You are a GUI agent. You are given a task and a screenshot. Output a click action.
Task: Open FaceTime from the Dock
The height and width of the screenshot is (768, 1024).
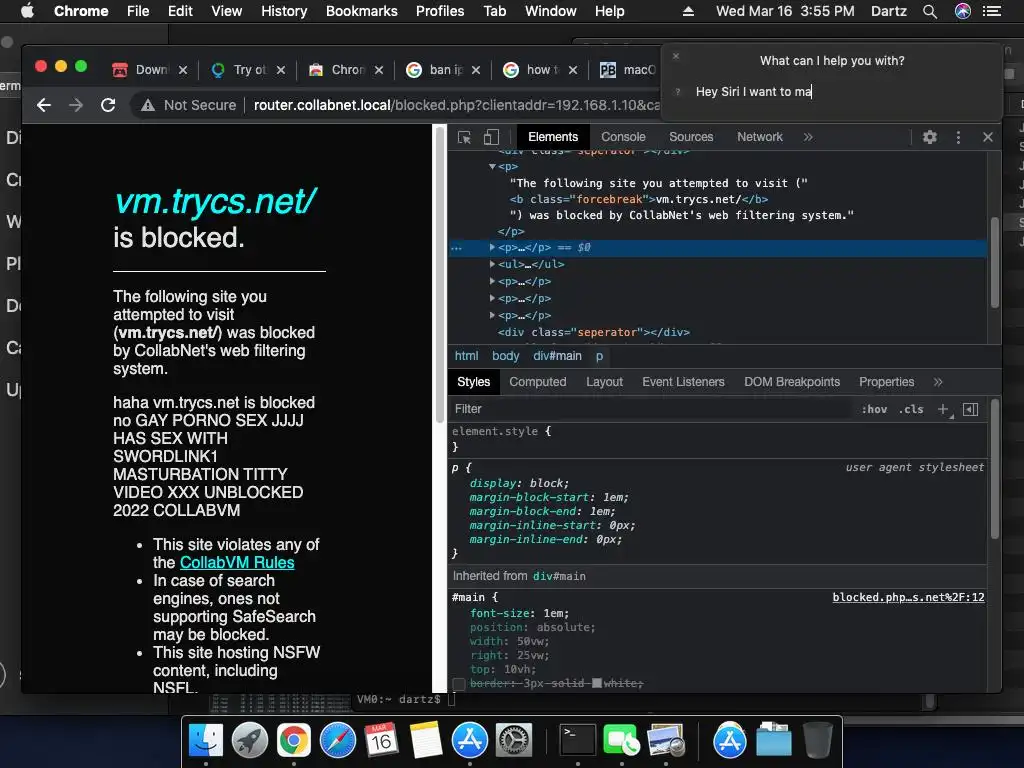click(x=622, y=741)
